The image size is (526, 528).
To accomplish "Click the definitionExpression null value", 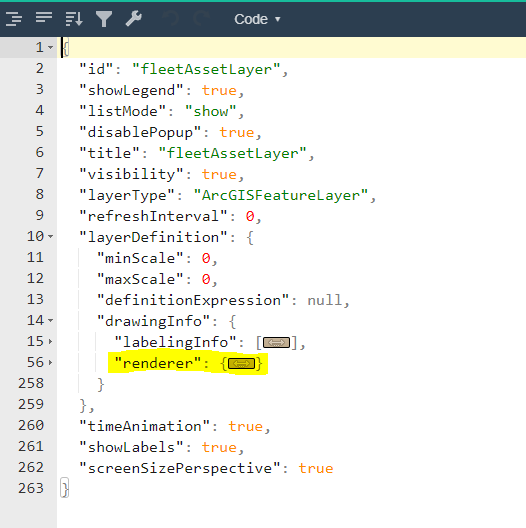I will click(x=324, y=300).
